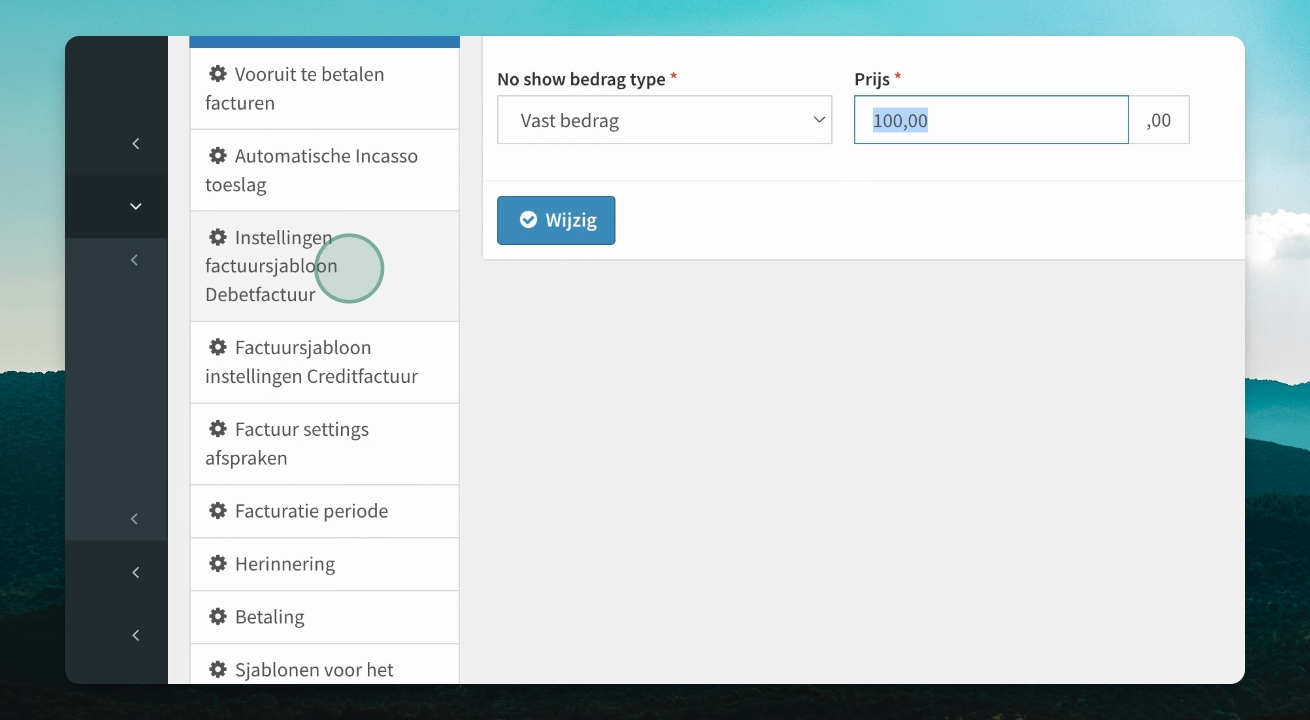Click gear icon beside Herinnering

point(217,564)
